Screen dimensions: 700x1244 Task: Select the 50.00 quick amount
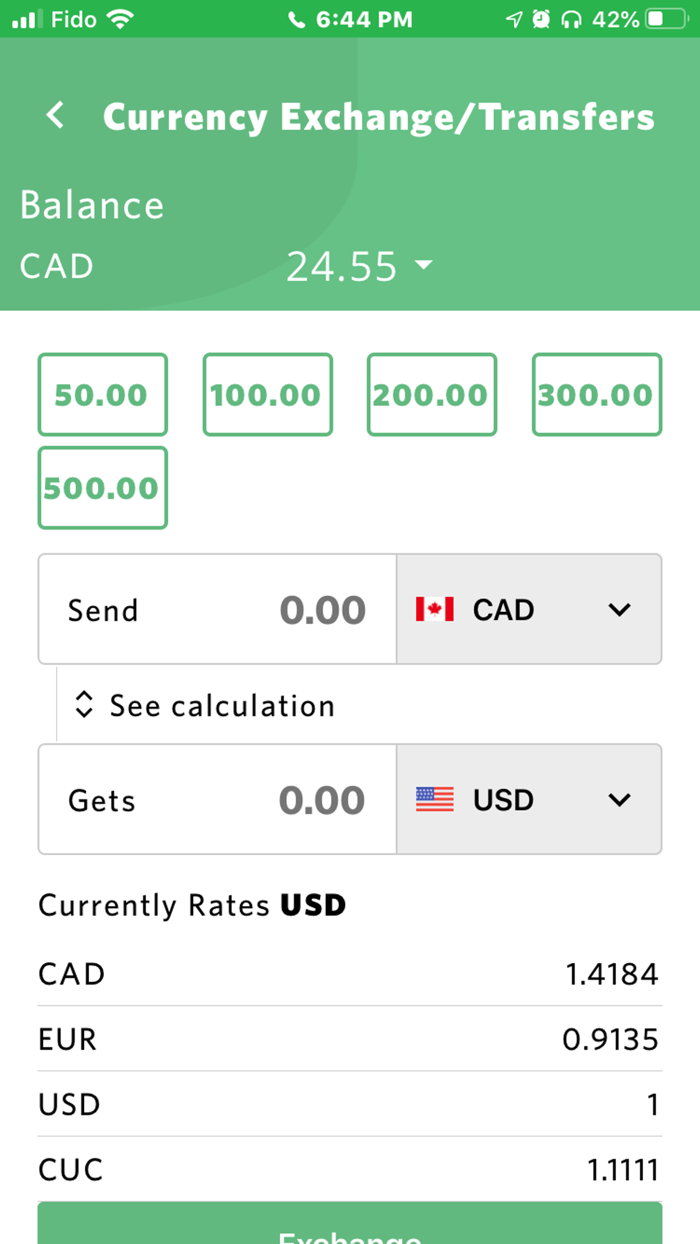pos(102,394)
